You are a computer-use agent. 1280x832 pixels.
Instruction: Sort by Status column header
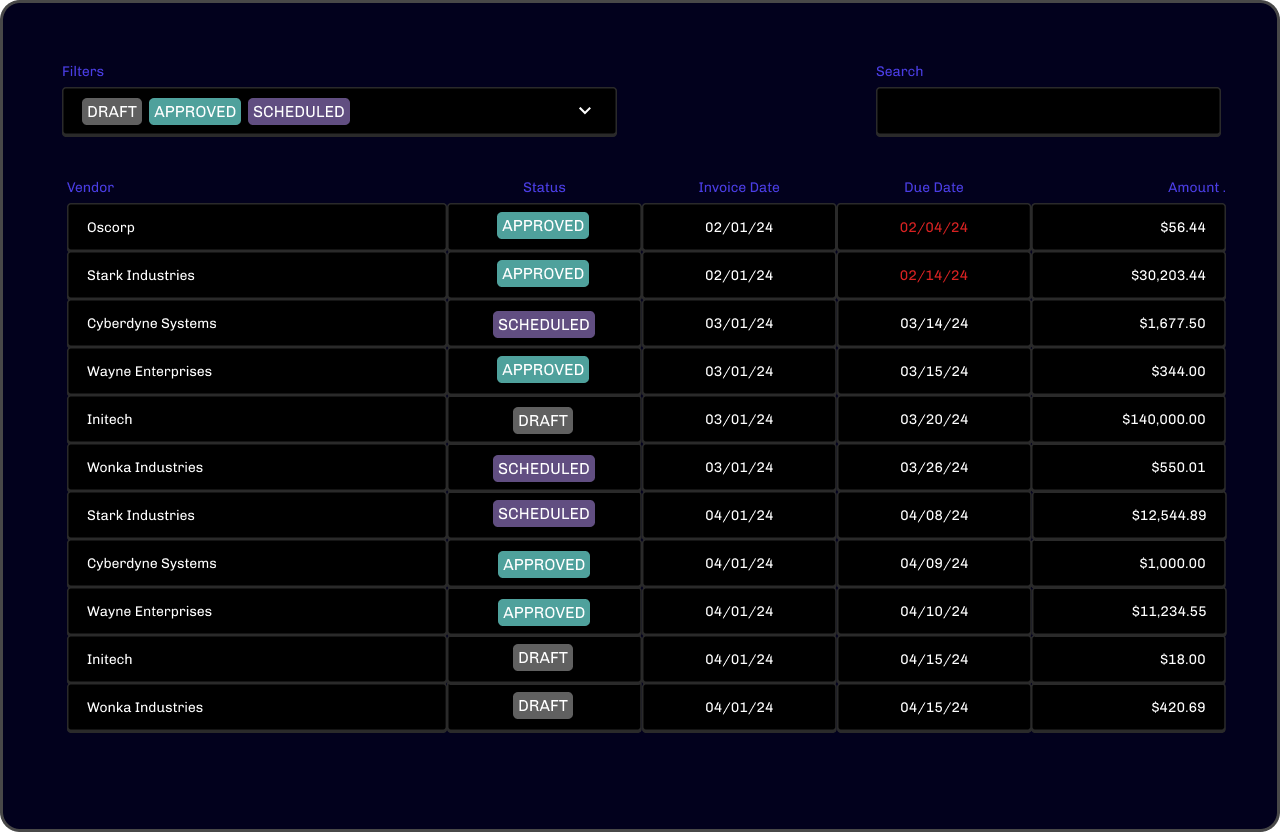click(544, 187)
